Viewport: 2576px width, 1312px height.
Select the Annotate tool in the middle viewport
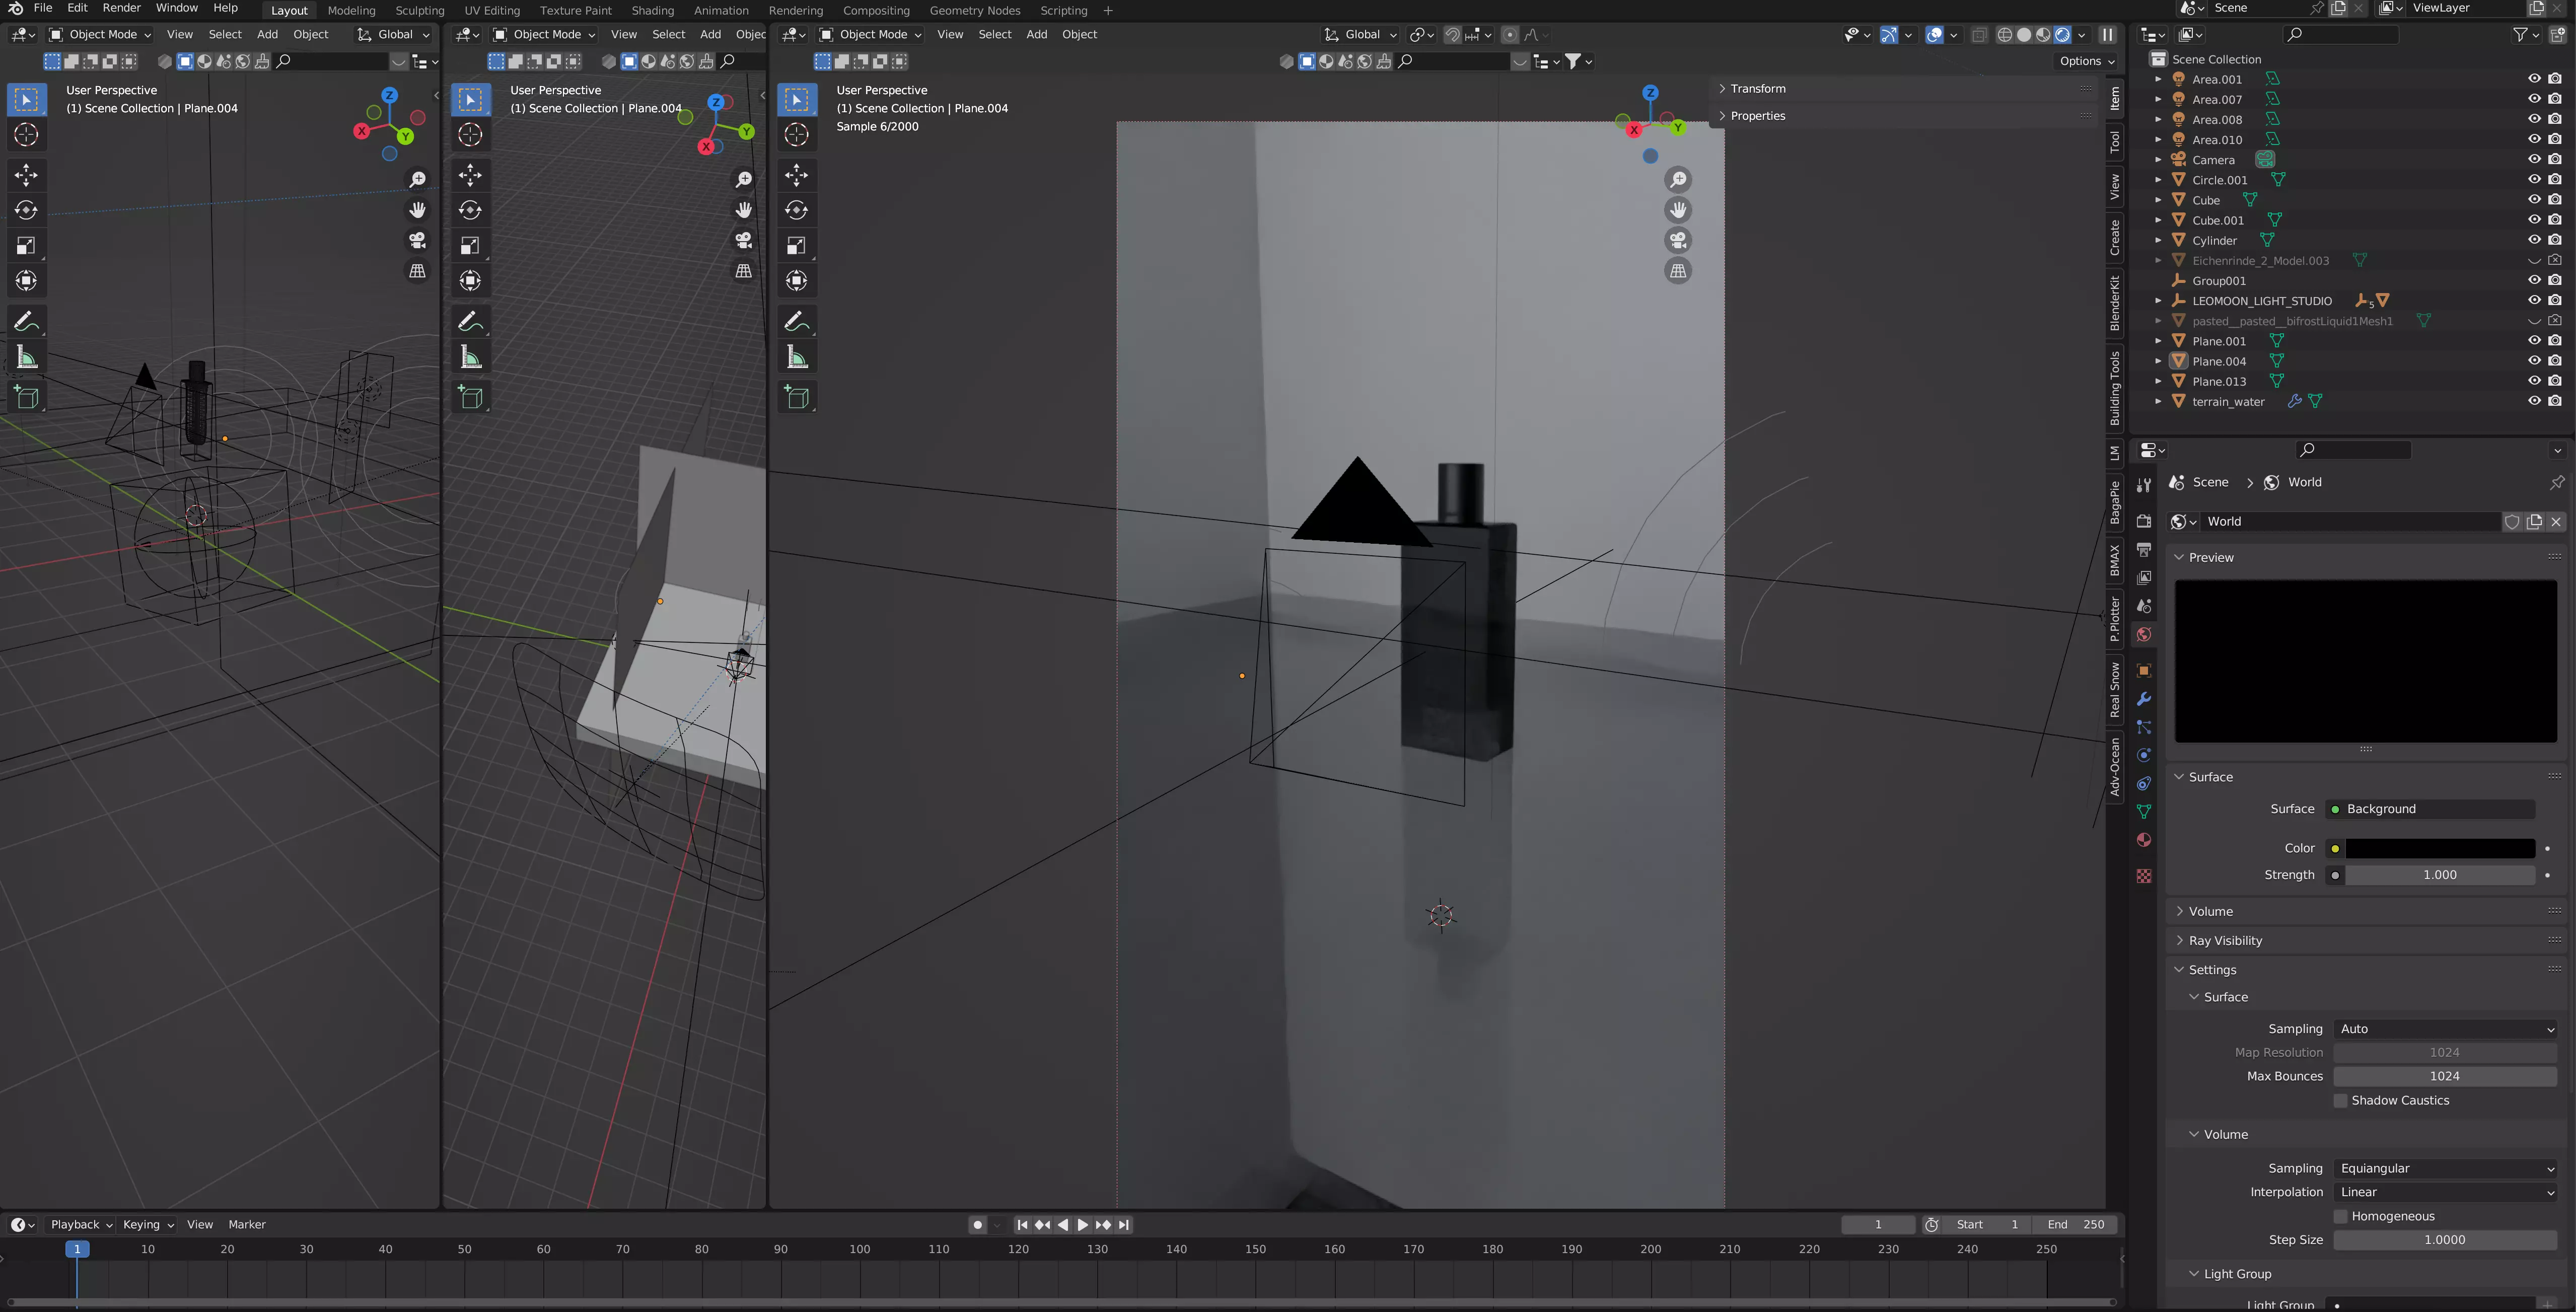pos(470,322)
